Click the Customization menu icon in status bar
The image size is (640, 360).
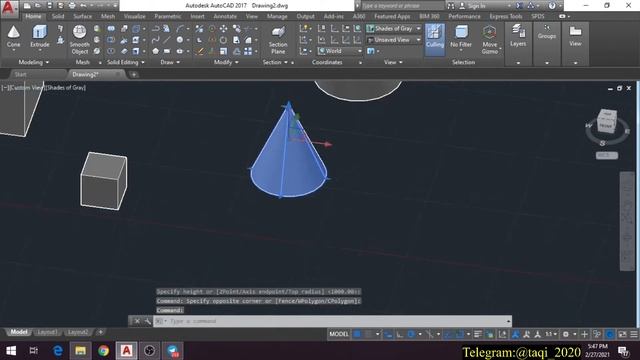point(633,334)
